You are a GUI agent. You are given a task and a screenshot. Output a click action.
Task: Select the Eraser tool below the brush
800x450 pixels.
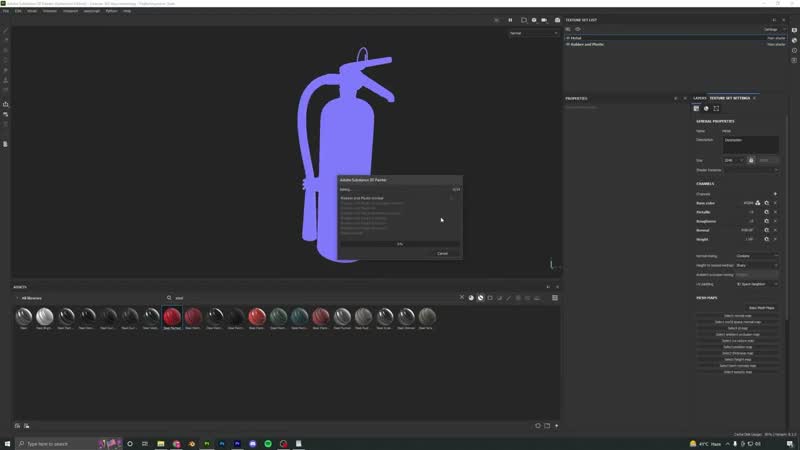click(x=6, y=40)
